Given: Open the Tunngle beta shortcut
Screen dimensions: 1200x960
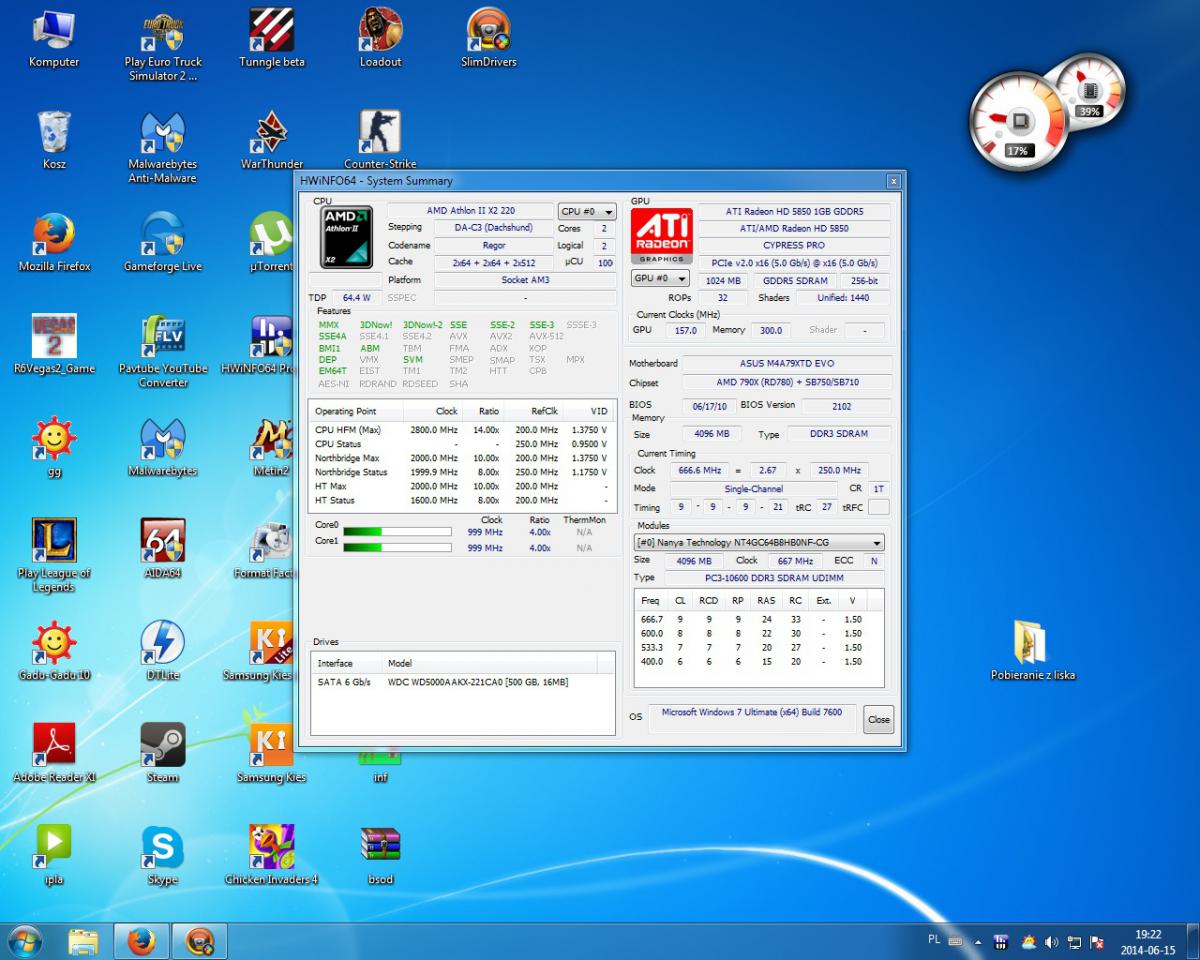Looking at the screenshot, I should tap(271, 38).
